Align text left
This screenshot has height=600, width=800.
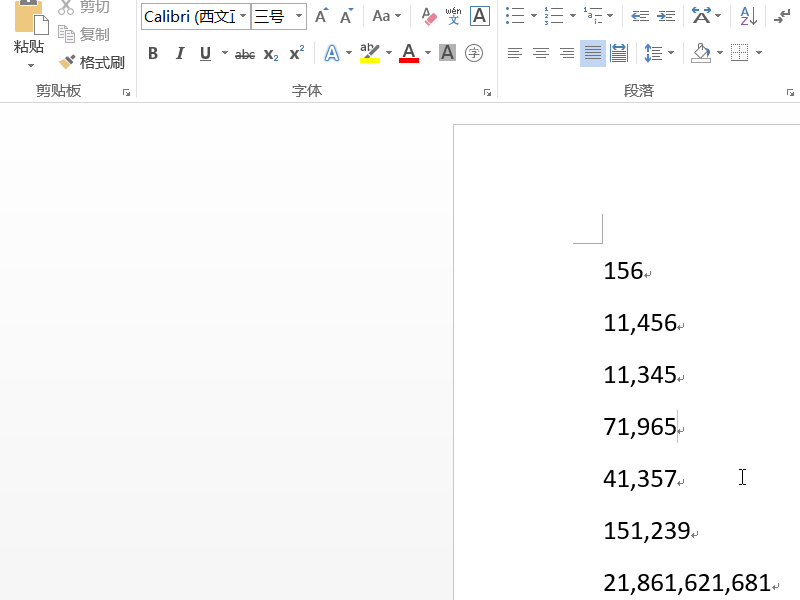515,53
